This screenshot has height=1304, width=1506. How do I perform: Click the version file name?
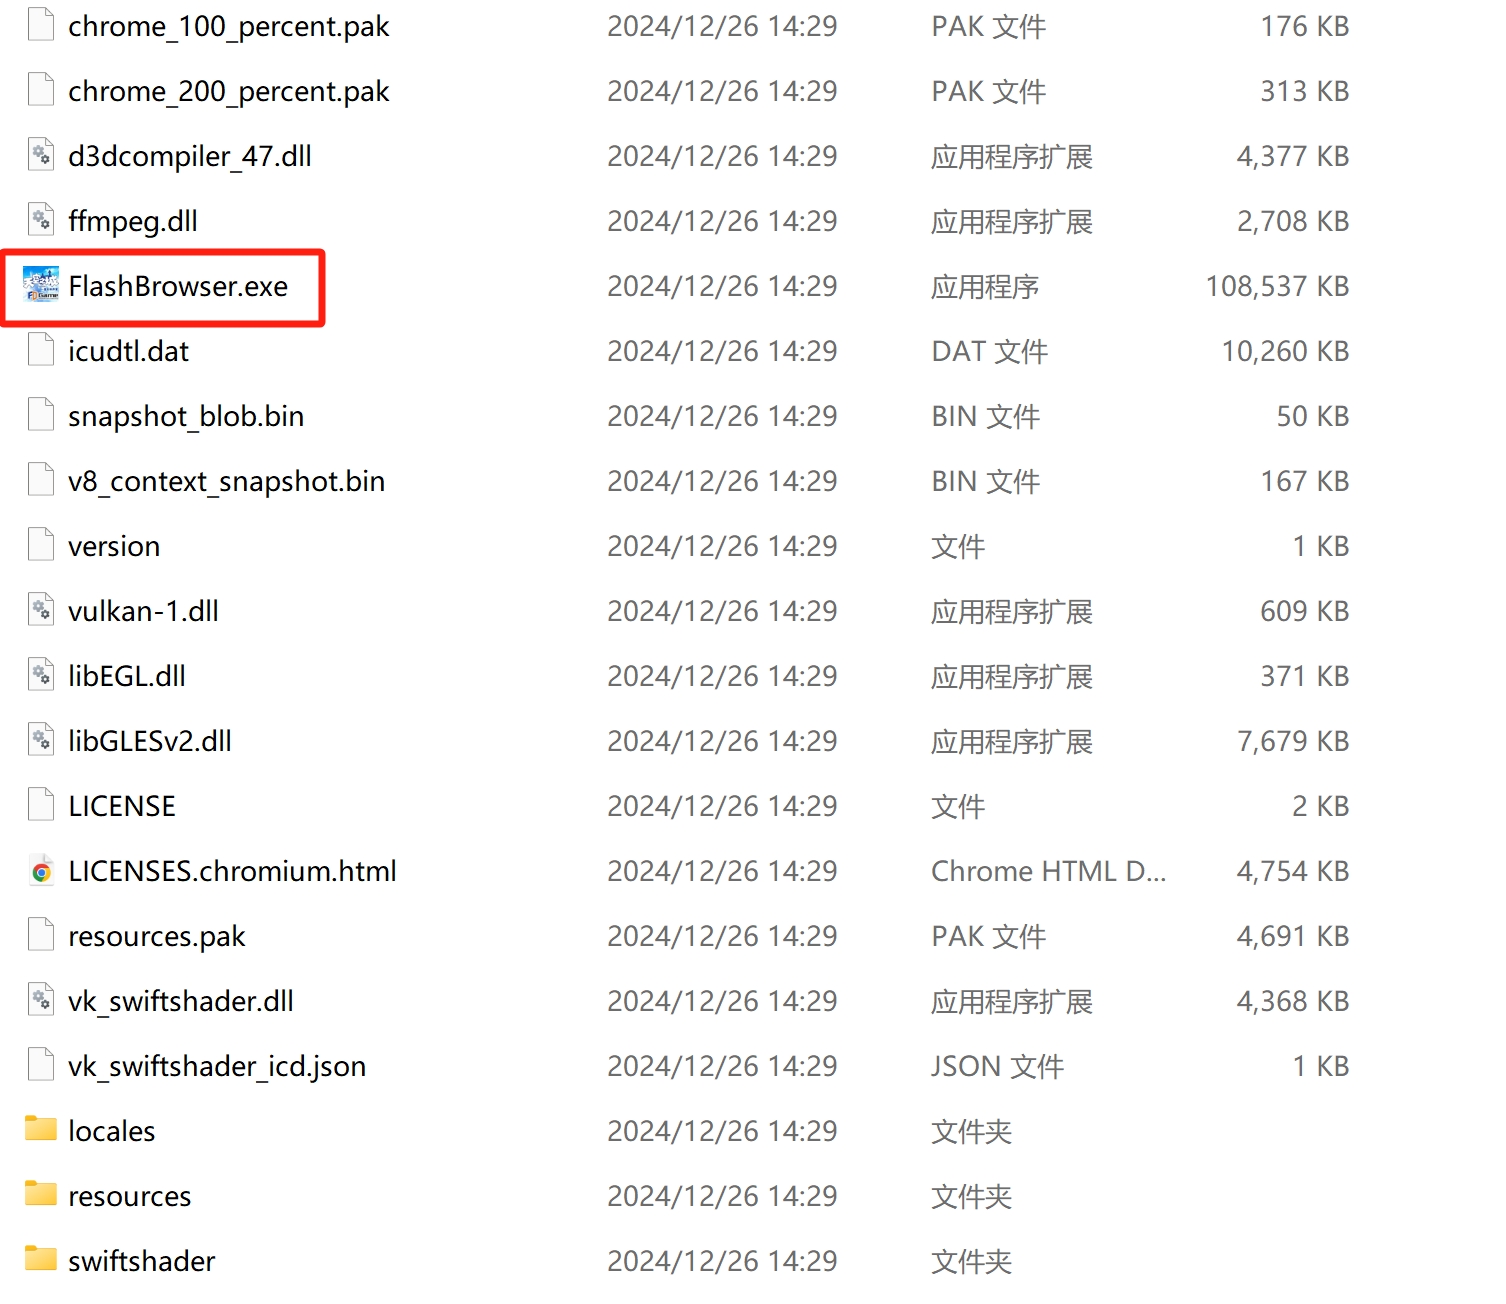pos(114,546)
